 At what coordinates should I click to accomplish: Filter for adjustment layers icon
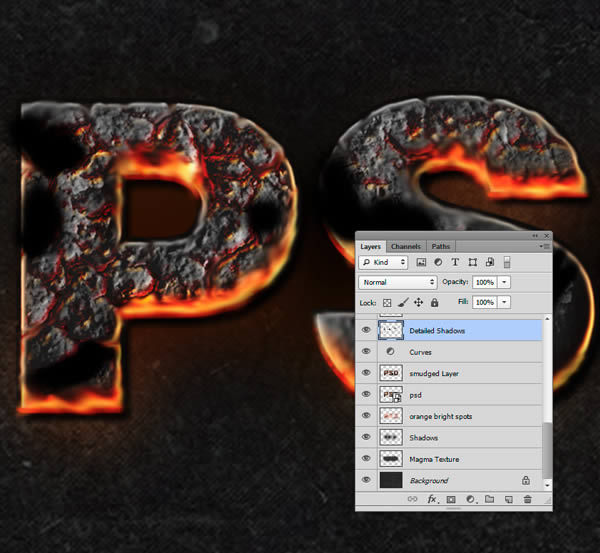[438, 262]
